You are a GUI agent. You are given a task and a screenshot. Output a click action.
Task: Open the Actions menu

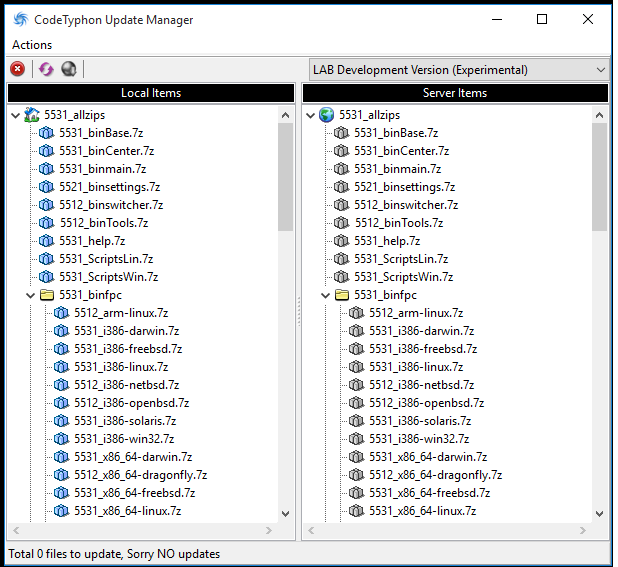click(32, 45)
